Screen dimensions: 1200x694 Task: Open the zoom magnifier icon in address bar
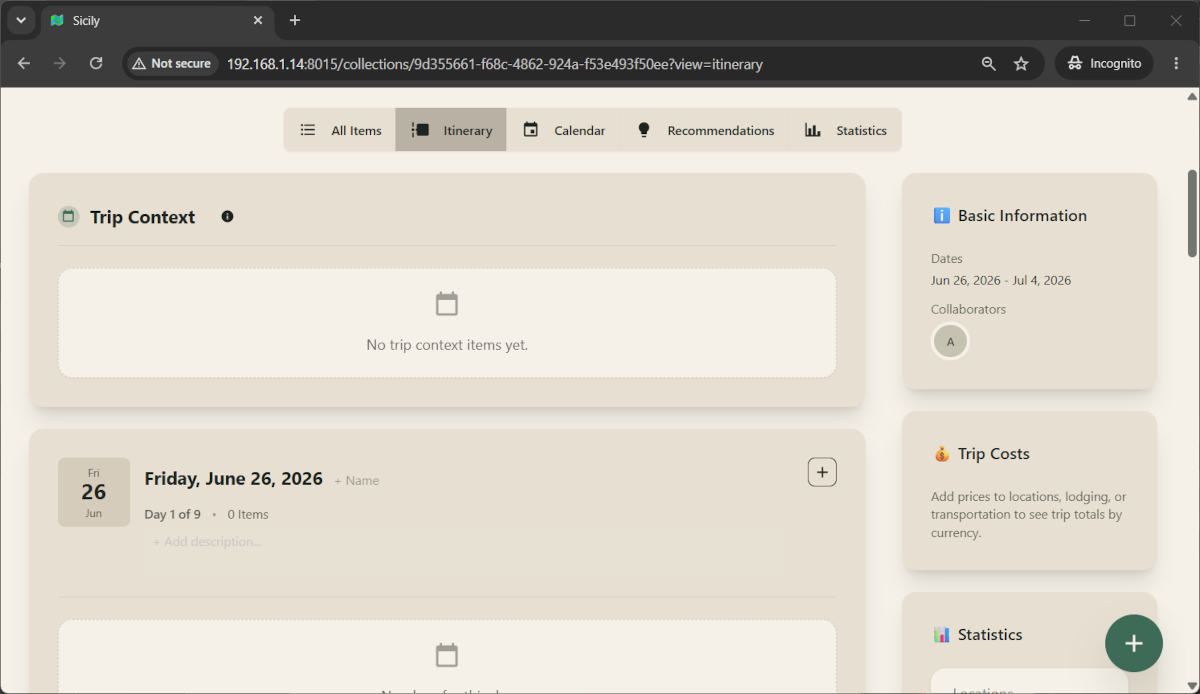point(988,63)
